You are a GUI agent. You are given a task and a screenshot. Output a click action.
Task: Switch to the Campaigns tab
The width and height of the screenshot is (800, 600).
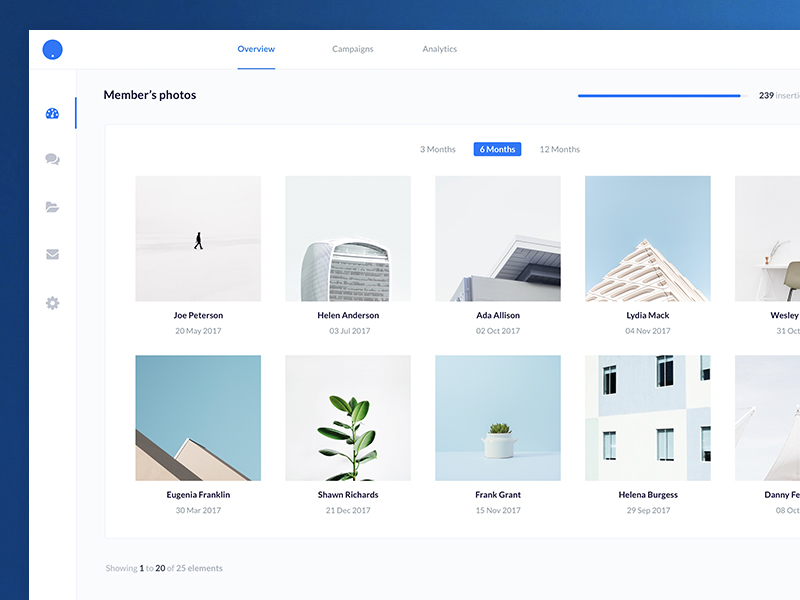pyautogui.click(x=352, y=49)
